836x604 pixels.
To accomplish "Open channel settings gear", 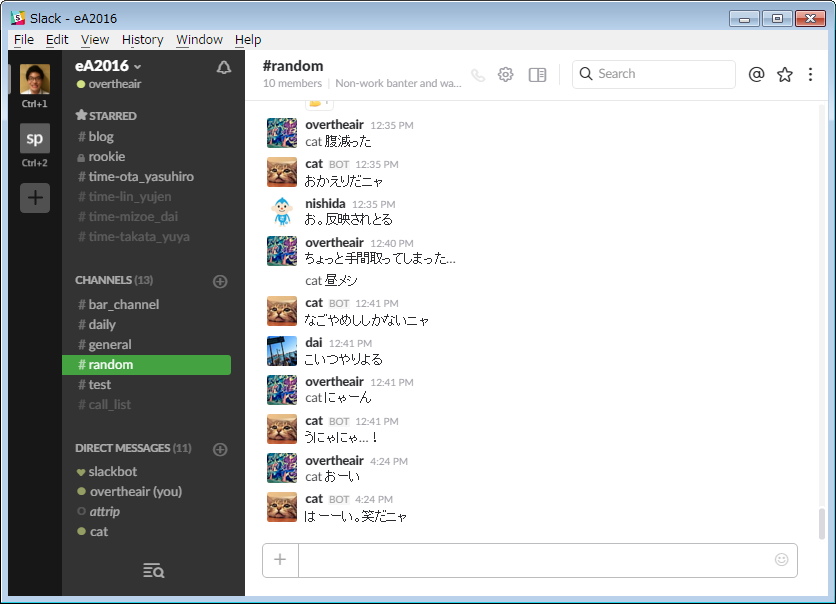I will point(505,75).
